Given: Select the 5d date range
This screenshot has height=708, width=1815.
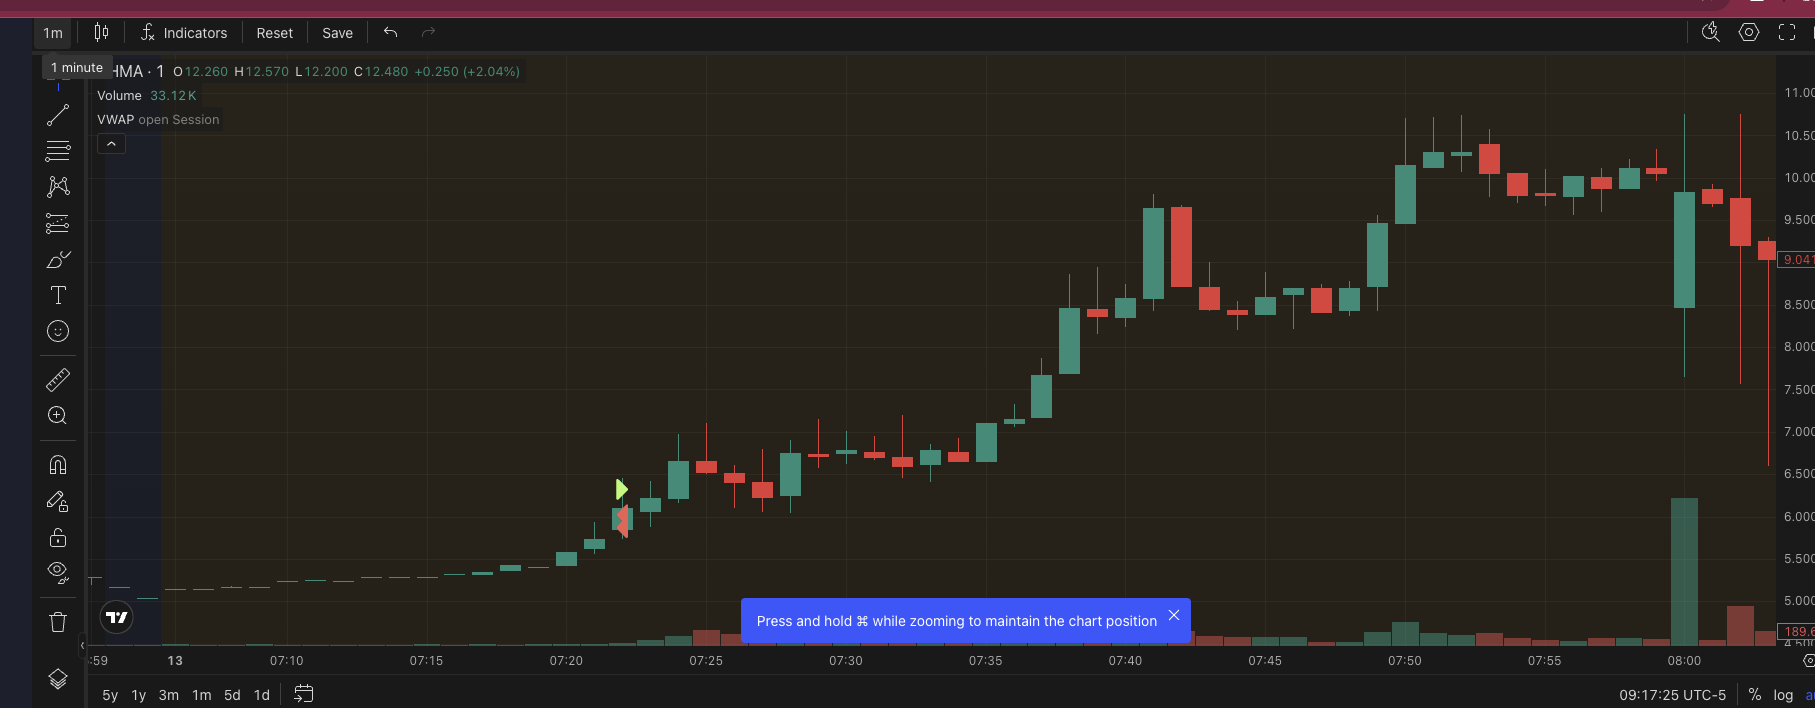Looking at the screenshot, I should [232, 695].
